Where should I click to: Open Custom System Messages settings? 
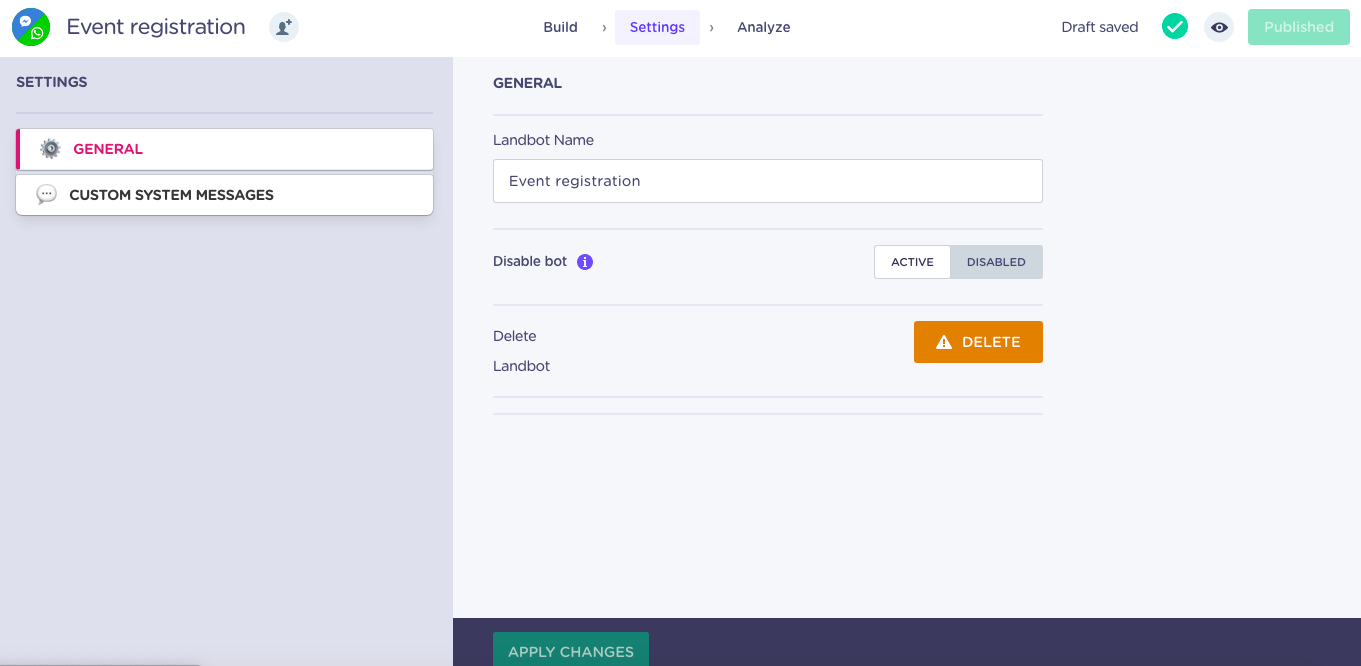[225, 195]
